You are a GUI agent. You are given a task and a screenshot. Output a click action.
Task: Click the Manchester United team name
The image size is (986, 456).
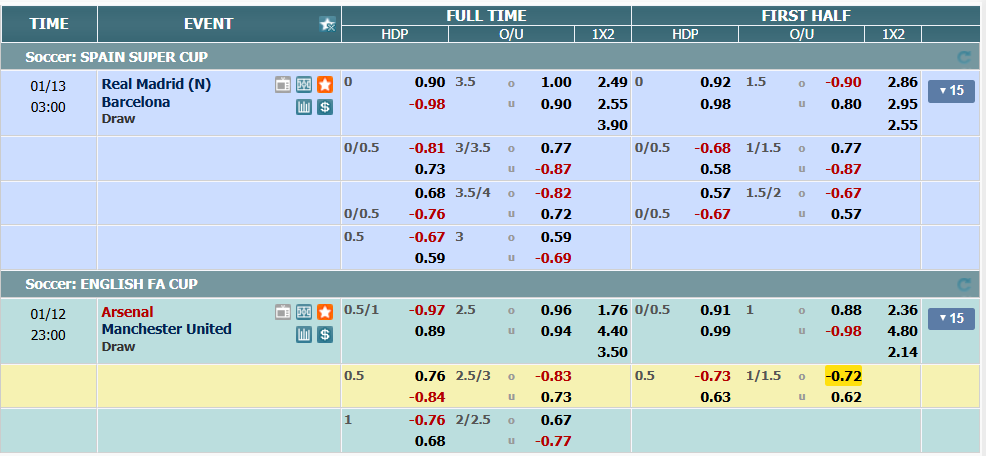point(166,329)
